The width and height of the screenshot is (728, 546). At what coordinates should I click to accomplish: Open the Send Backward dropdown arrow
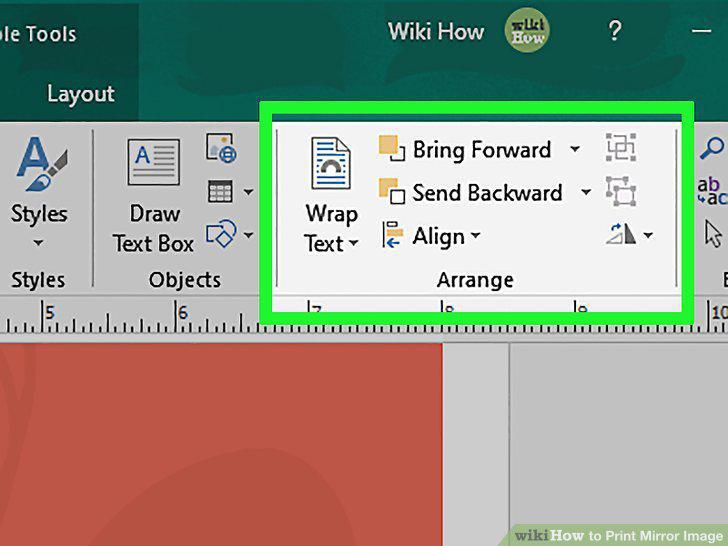pyautogui.click(x=586, y=191)
